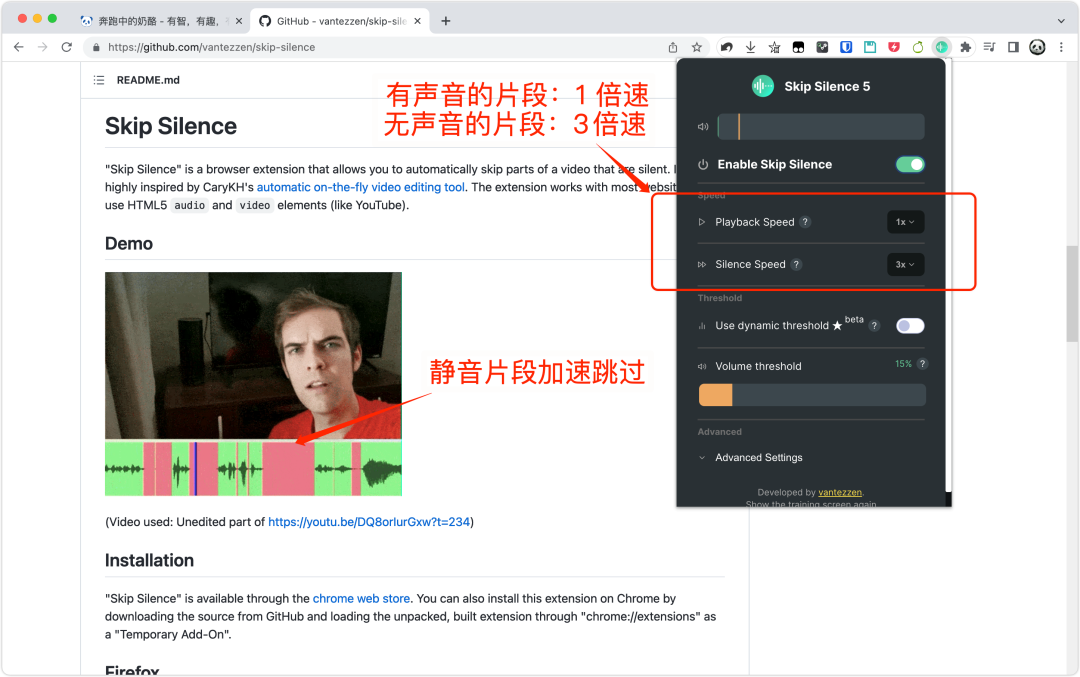Open the Extensions puzzle-piece menu
Viewport: 1080px width, 677px height.
tap(966, 47)
